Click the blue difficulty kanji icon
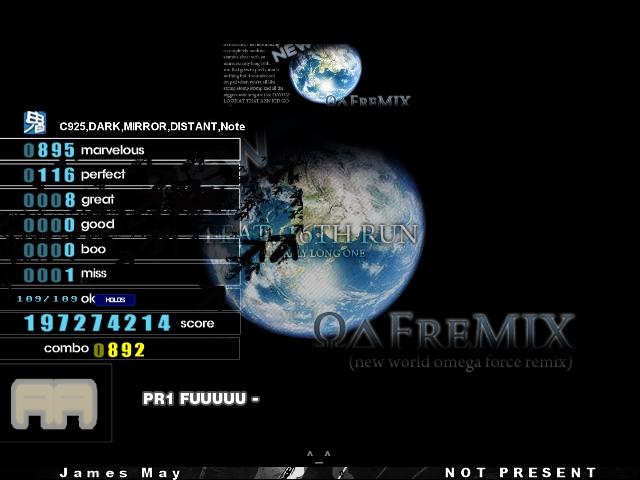 [x=35, y=122]
